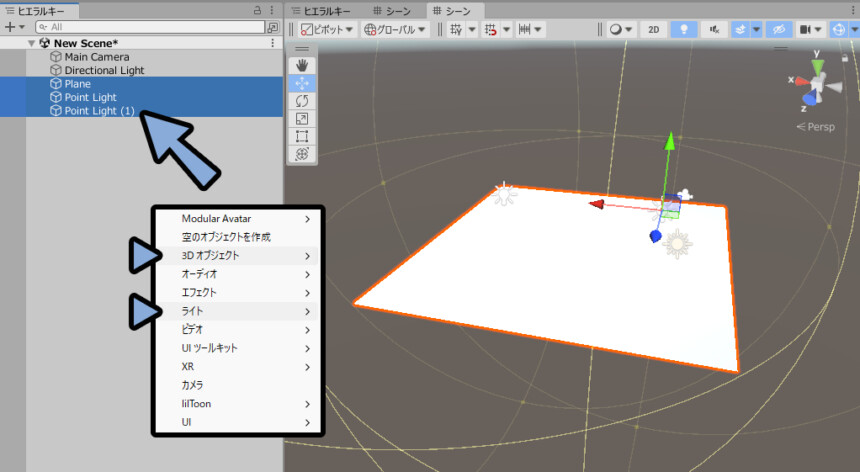Open the lilToon submenu
Viewport: 860px width, 472px height.
(237, 404)
